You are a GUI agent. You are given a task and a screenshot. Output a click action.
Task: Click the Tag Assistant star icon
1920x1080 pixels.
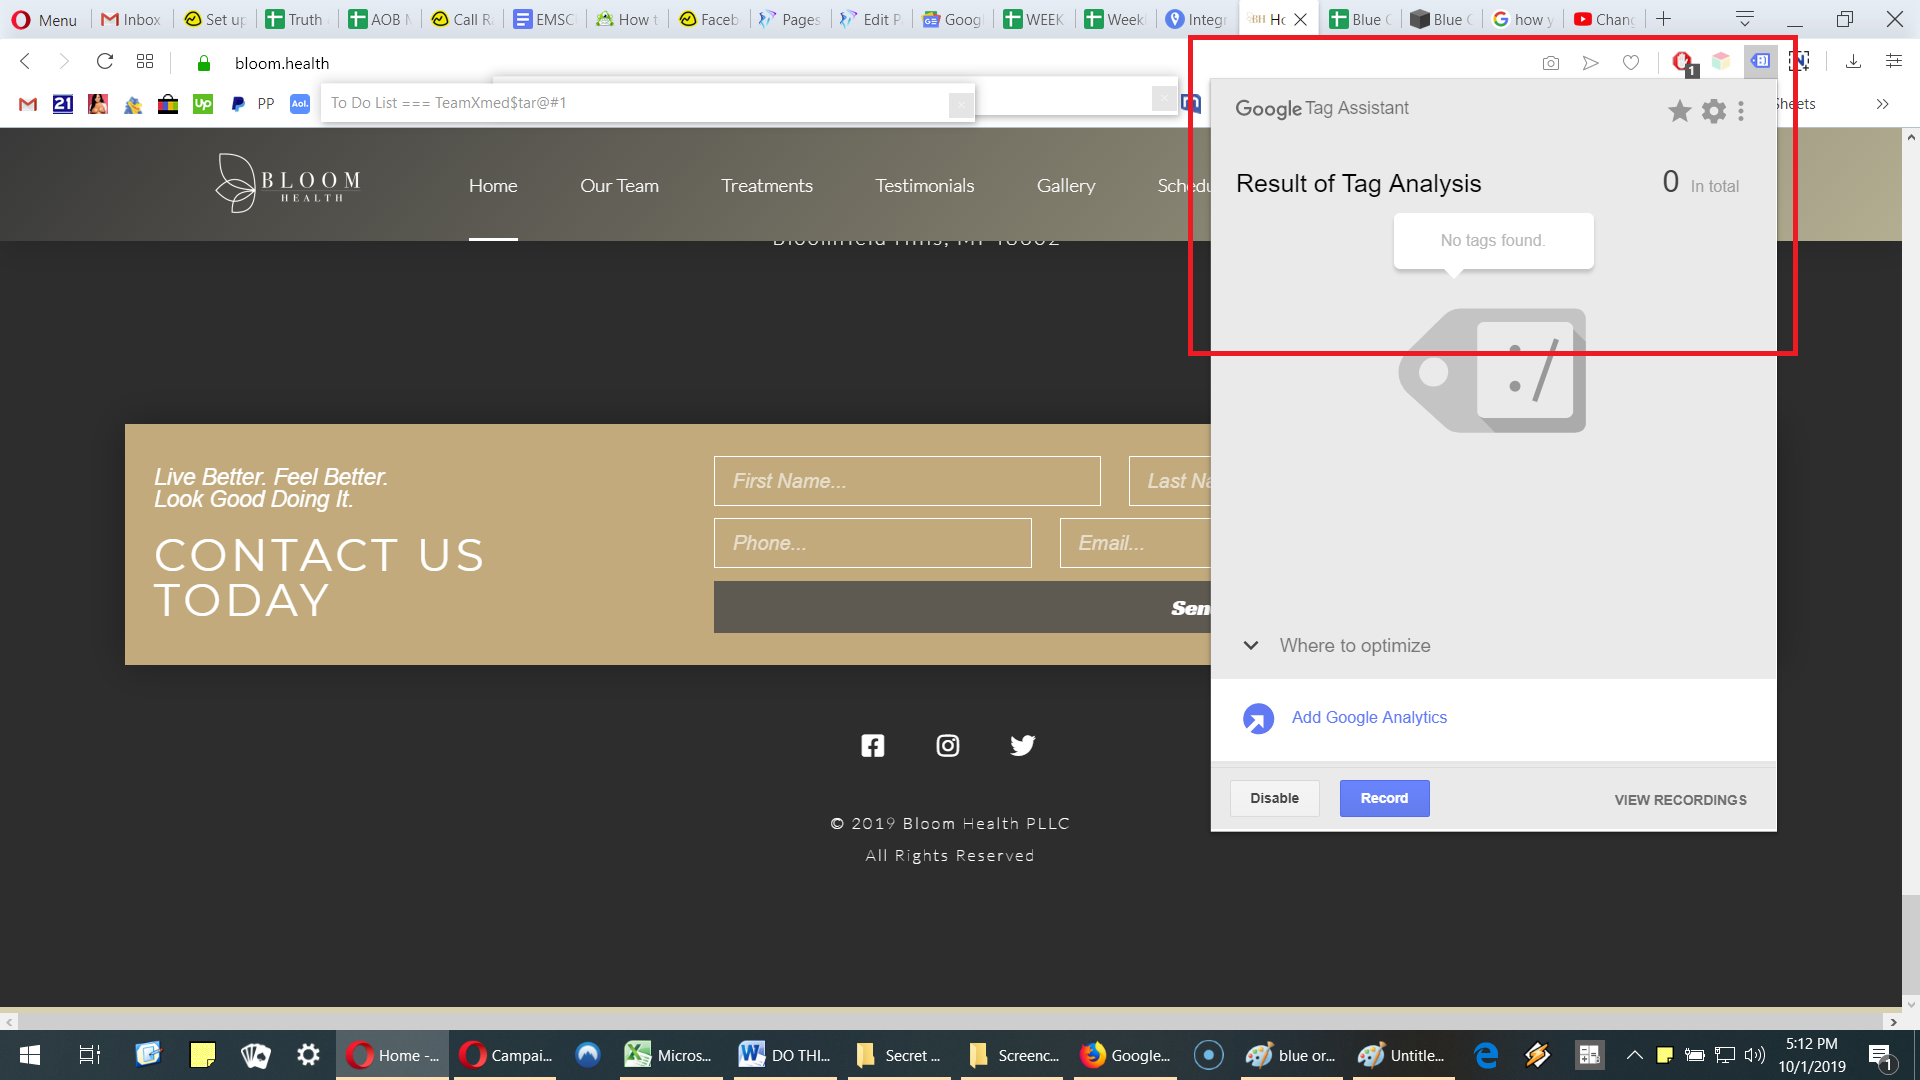[1679, 111]
